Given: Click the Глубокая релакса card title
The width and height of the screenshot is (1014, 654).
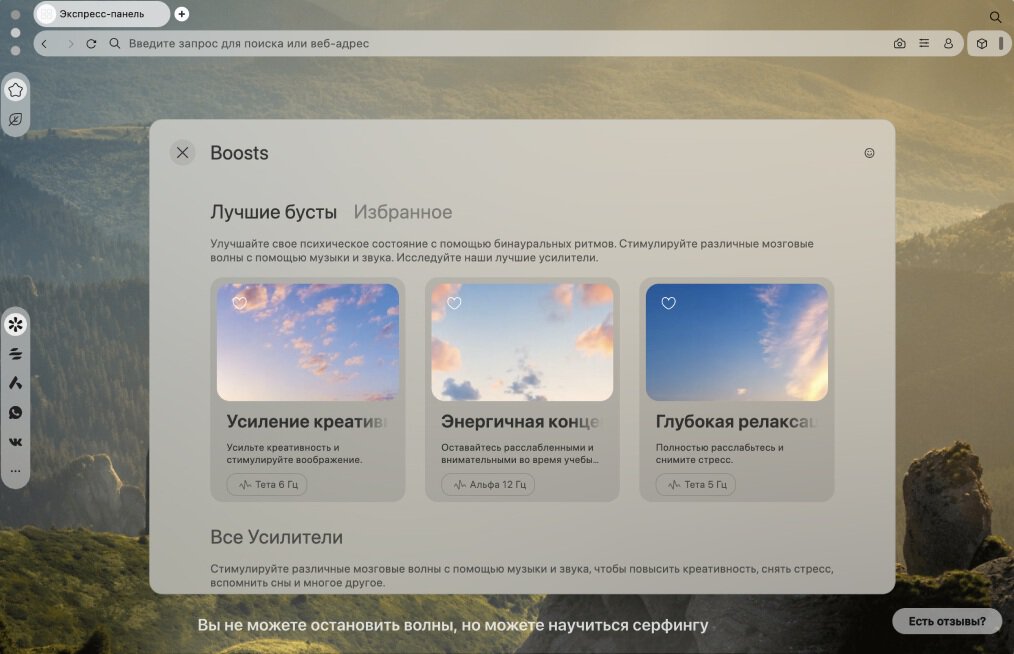Looking at the screenshot, I should click(737, 422).
